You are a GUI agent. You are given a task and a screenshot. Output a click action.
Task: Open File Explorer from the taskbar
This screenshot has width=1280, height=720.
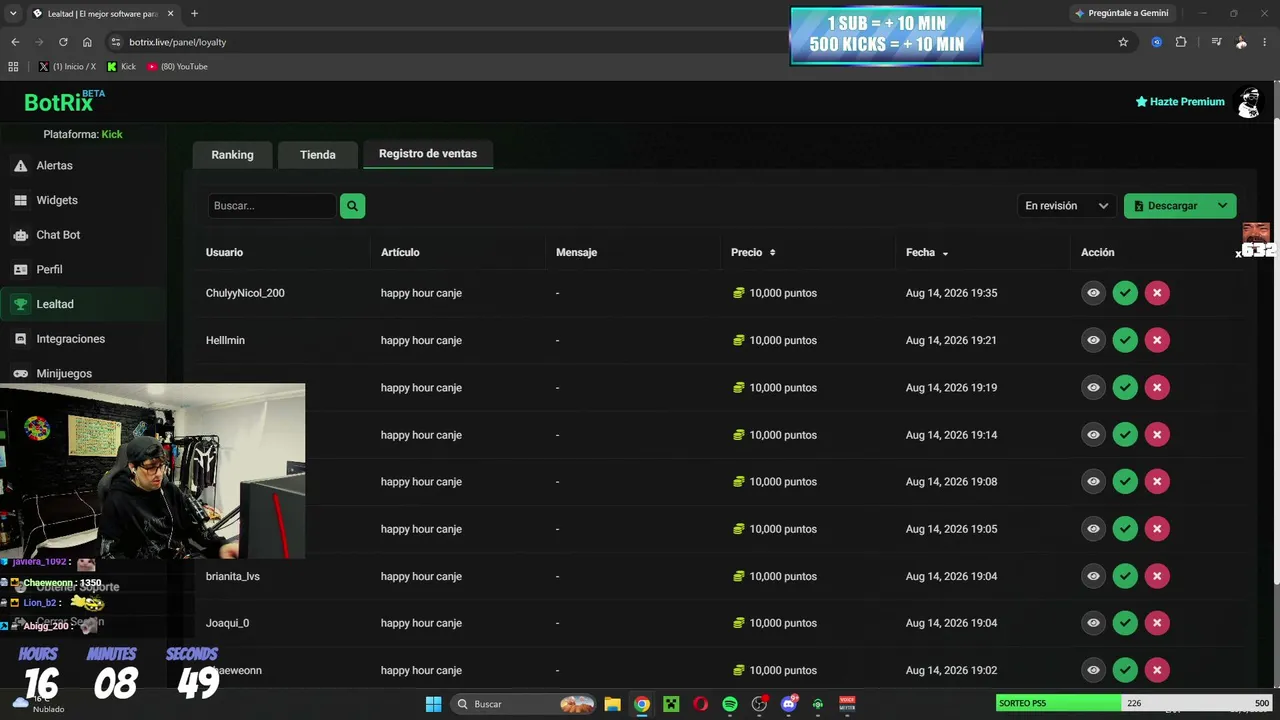[612, 704]
